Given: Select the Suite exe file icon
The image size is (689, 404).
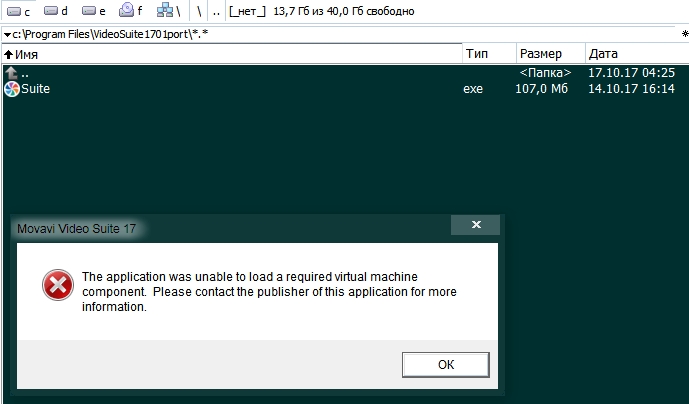Looking at the screenshot, I should [12, 89].
